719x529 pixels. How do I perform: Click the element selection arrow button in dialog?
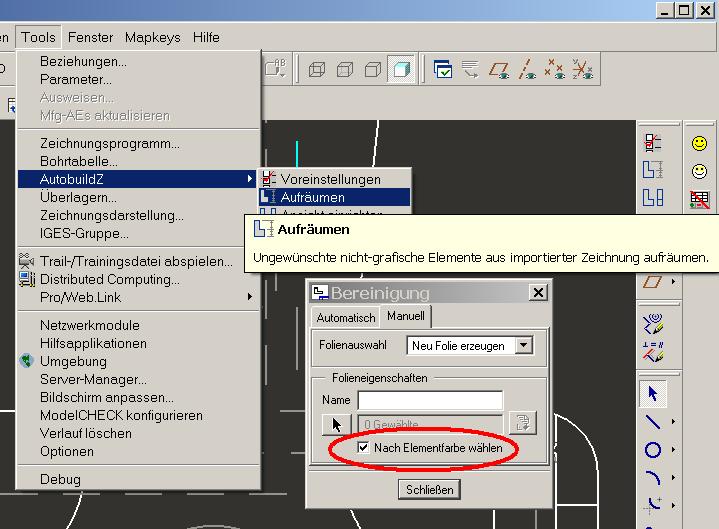(336, 424)
